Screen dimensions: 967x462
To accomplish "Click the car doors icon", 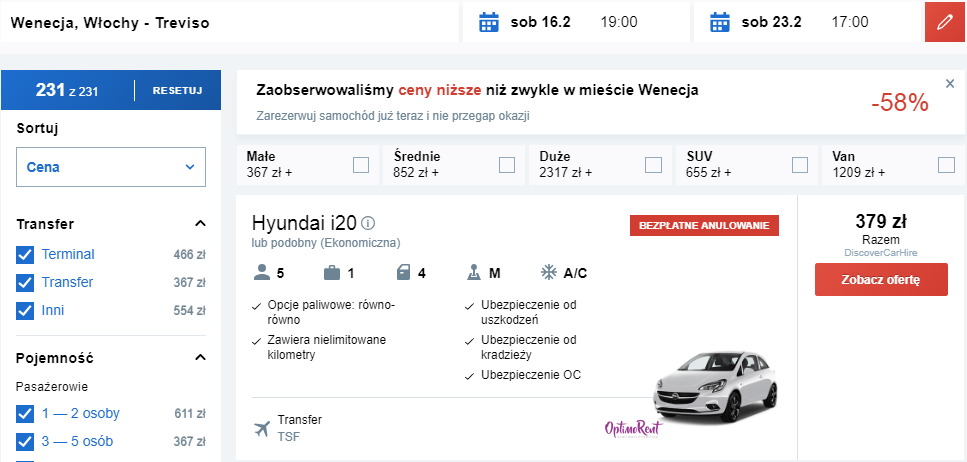I will tap(403, 273).
